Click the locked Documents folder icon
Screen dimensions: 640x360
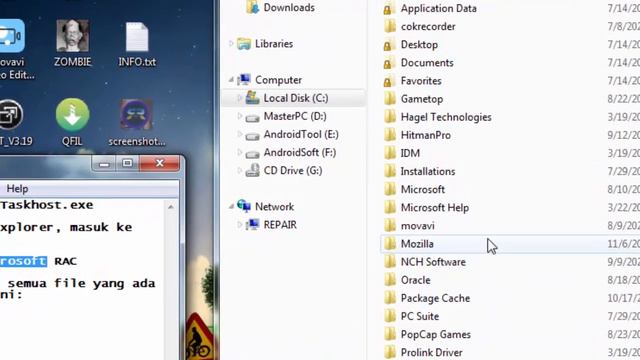pyautogui.click(x=389, y=63)
